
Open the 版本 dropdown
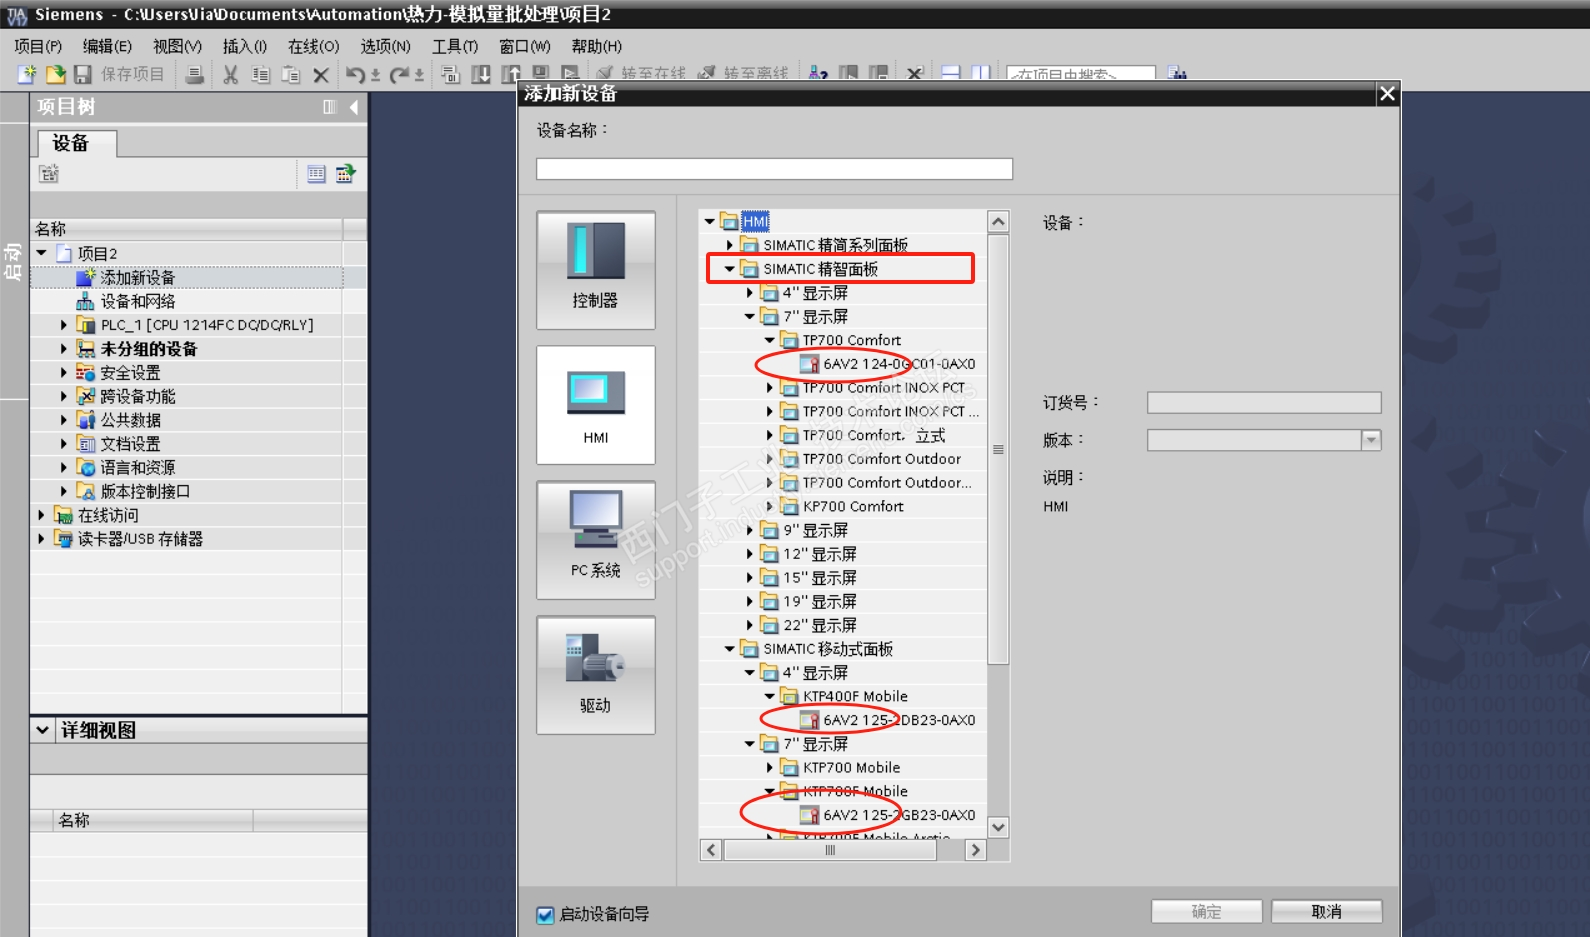1371,440
